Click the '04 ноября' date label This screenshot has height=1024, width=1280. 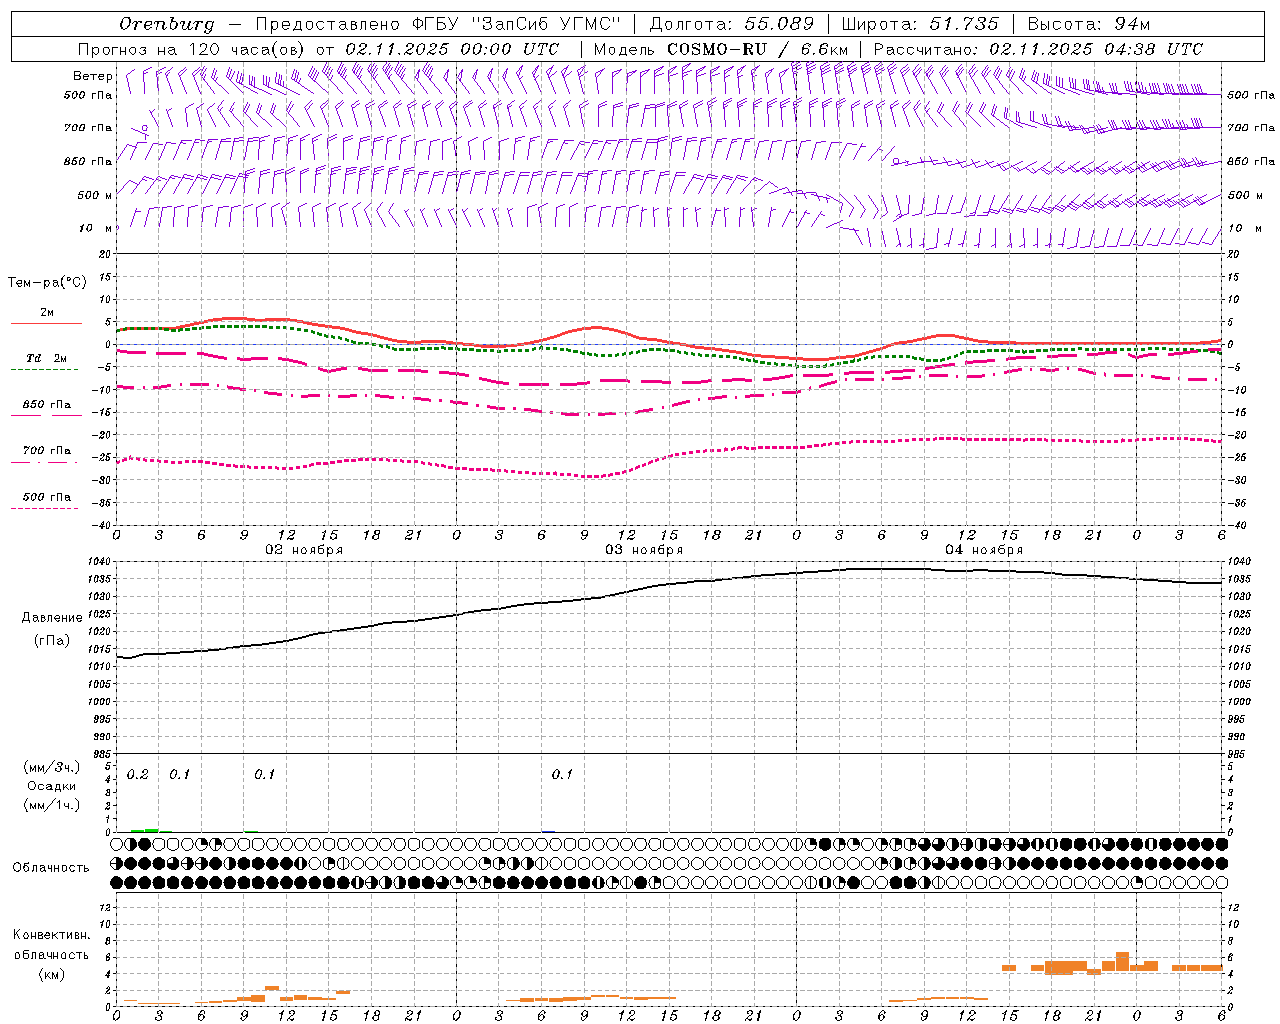pos(984,550)
